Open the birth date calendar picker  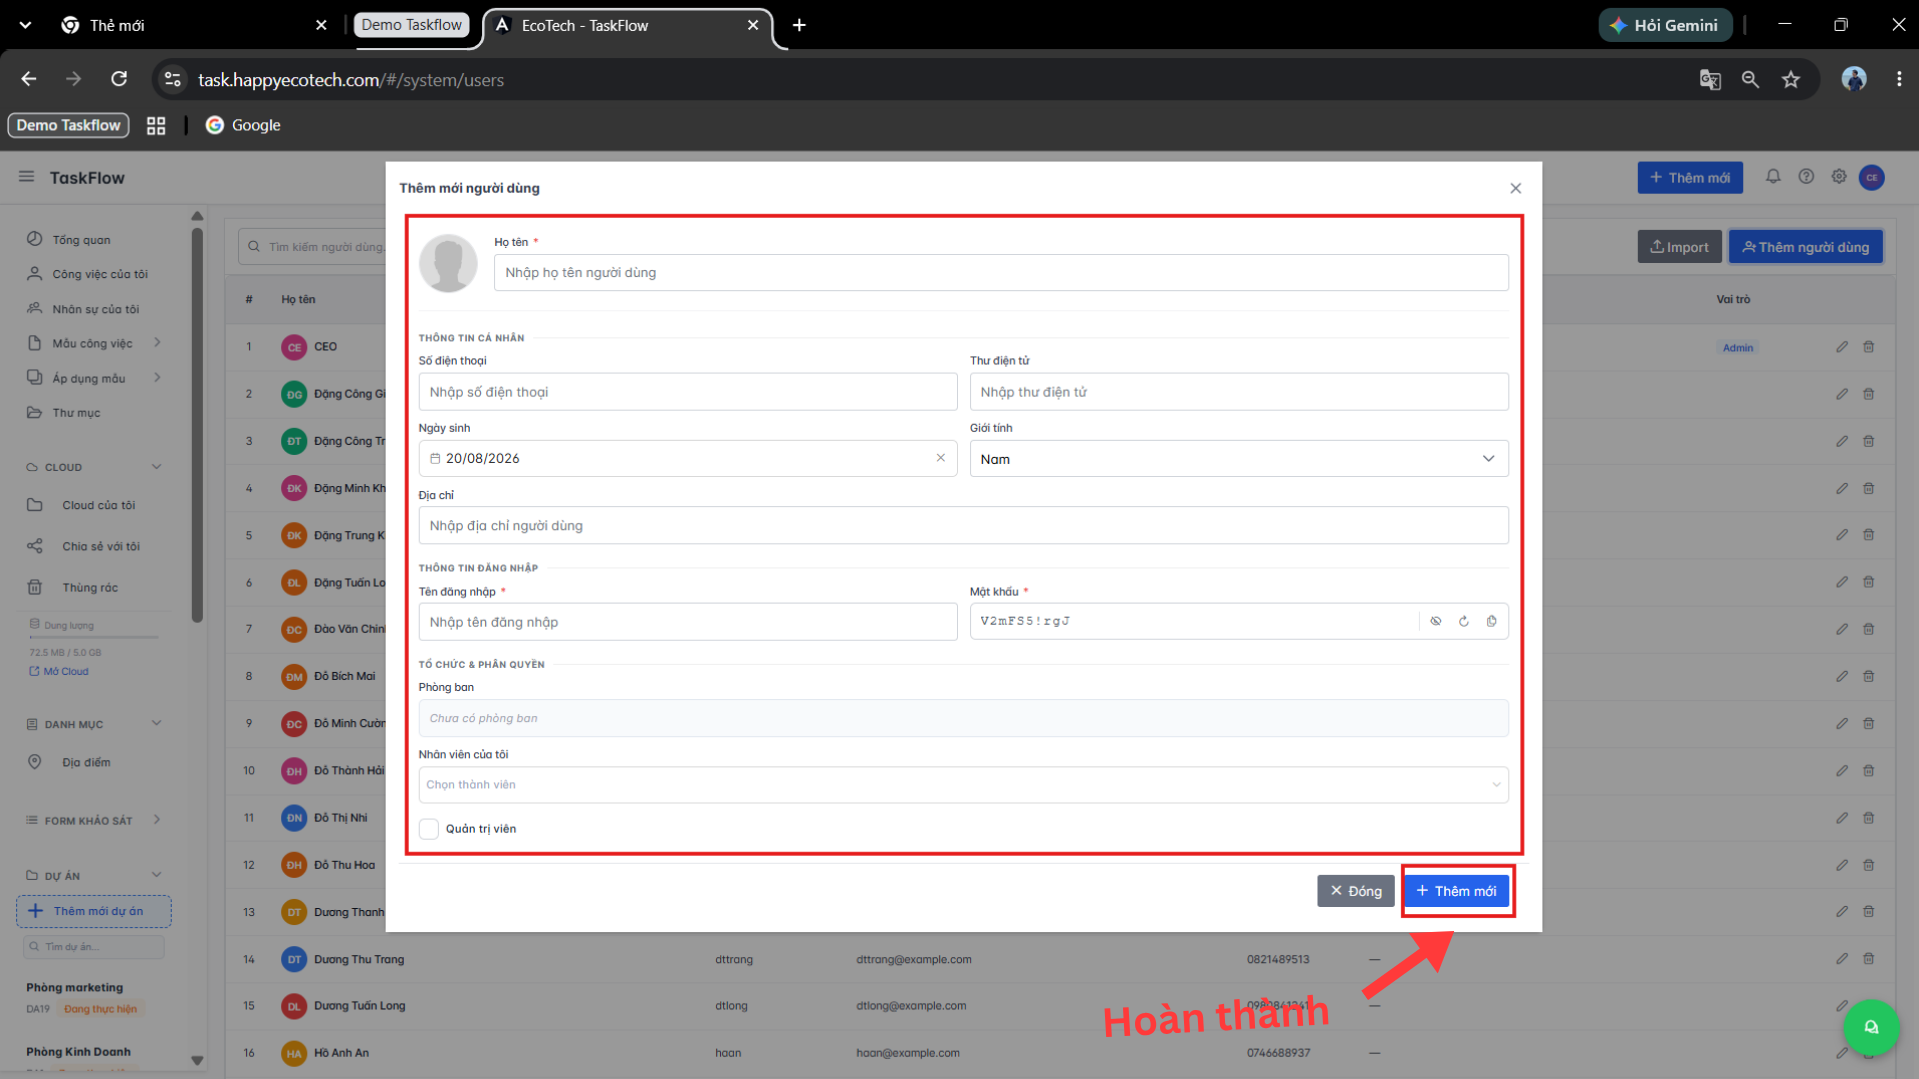point(435,459)
